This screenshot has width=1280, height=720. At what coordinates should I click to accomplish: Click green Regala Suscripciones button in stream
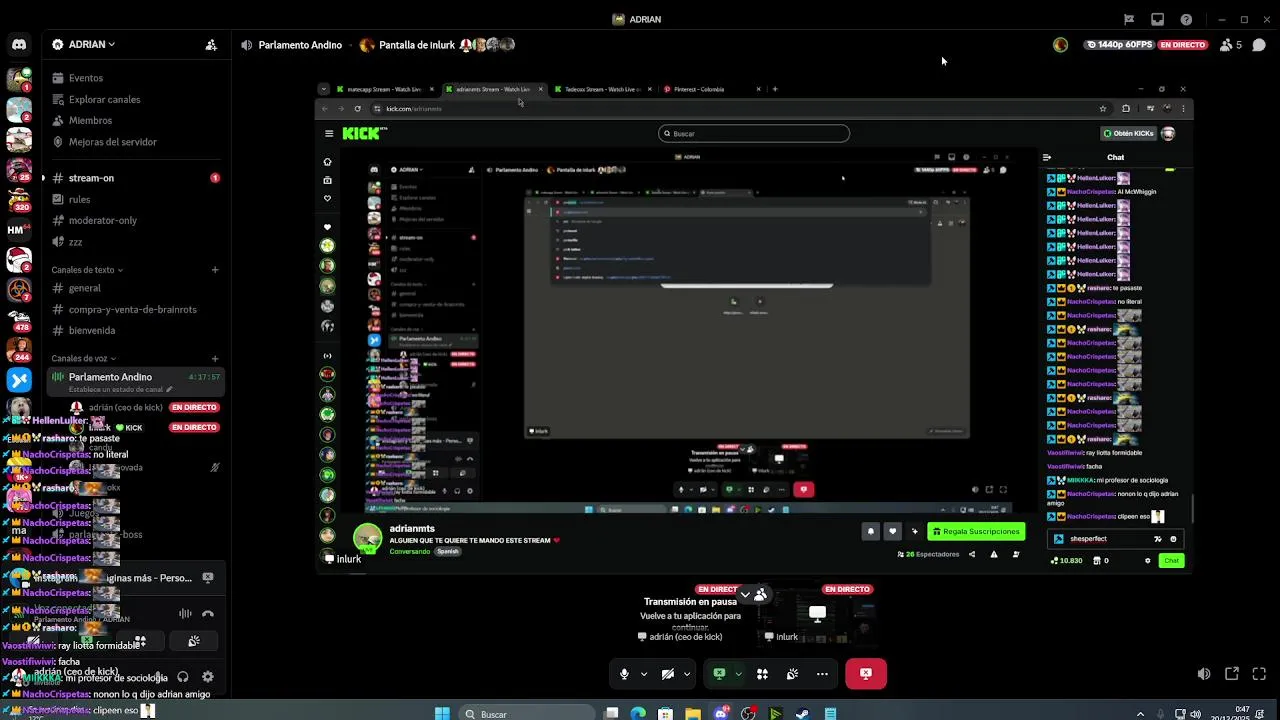coord(976,531)
